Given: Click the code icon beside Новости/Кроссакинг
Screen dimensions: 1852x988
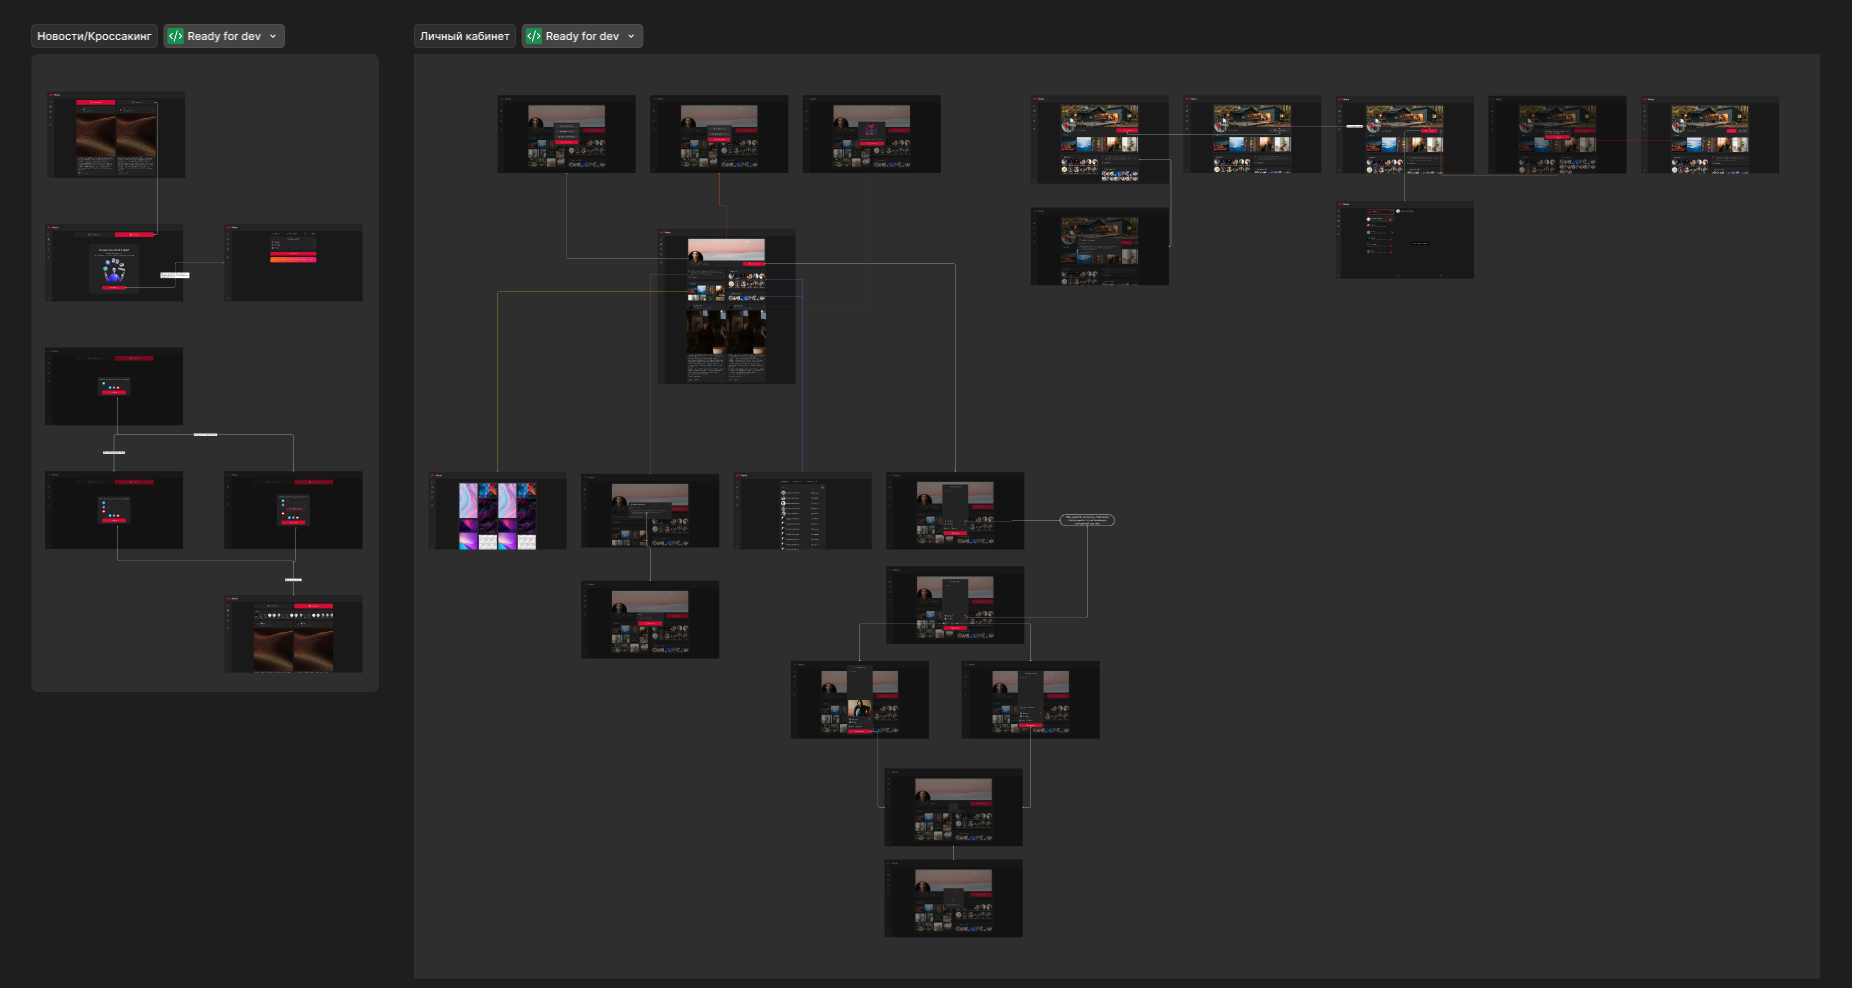Looking at the screenshot, I should [176, 36].
